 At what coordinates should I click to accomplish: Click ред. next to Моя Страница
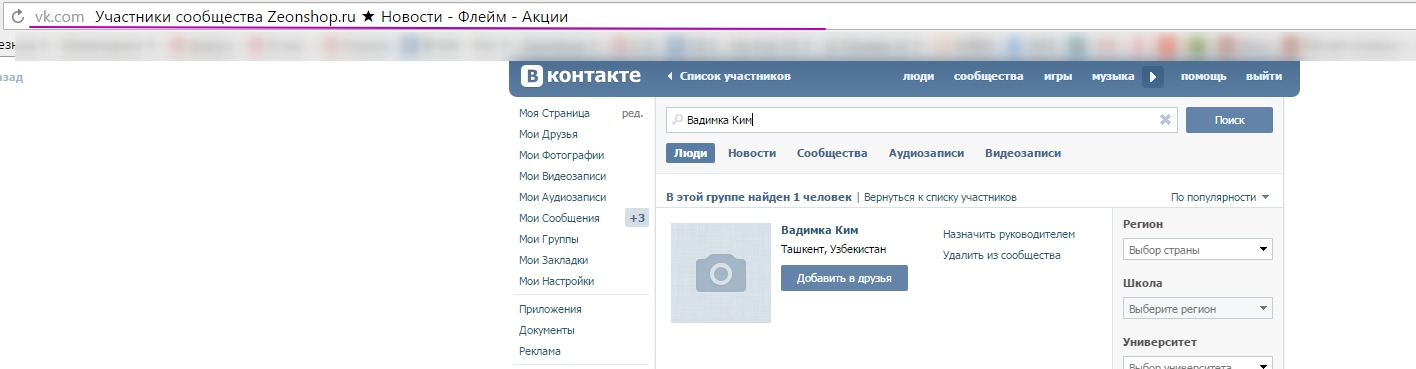[x=632, y=113]
